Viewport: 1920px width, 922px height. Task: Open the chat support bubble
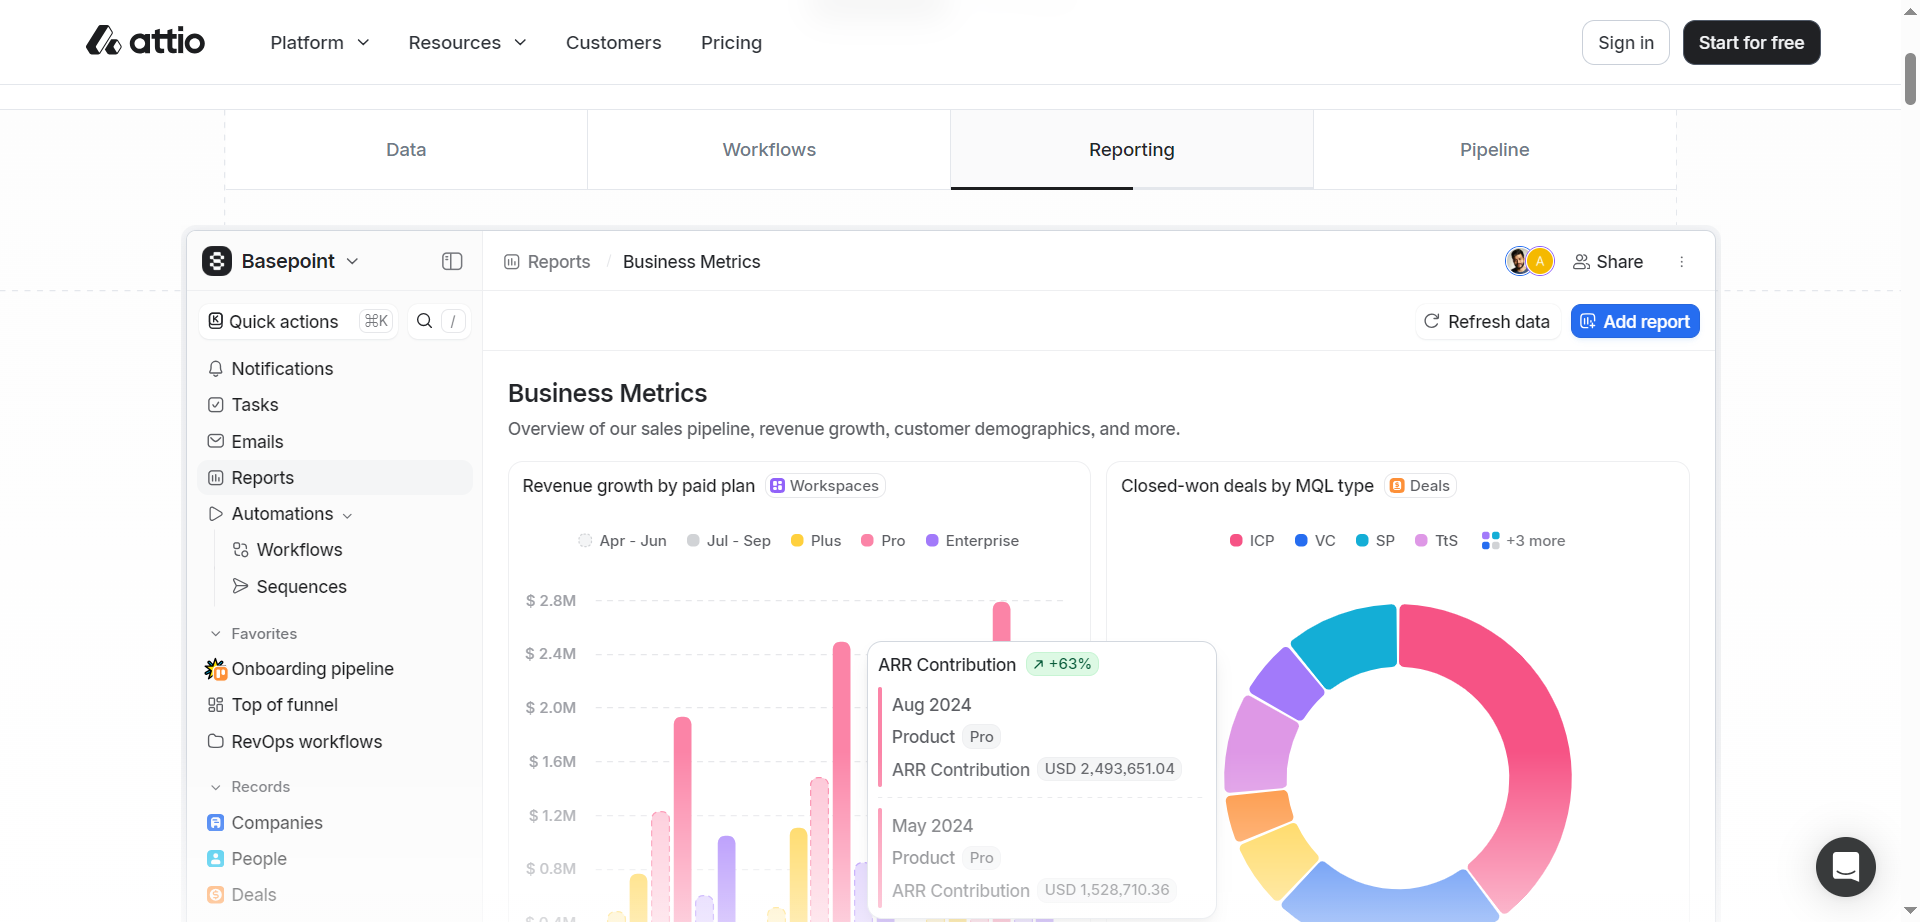pyautogui.click(x=1846, y=867)
